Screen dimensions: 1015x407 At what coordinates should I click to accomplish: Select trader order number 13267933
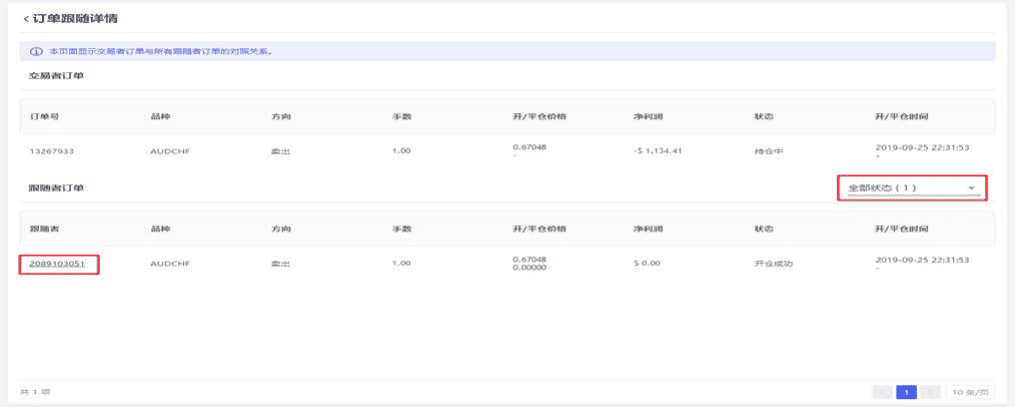(53, 152)
